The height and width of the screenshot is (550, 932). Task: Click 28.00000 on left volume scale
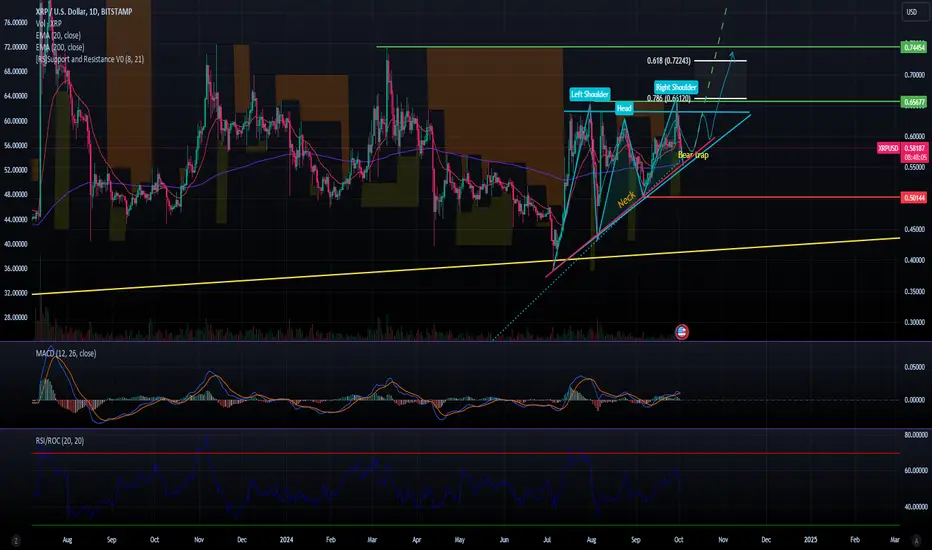15,318
